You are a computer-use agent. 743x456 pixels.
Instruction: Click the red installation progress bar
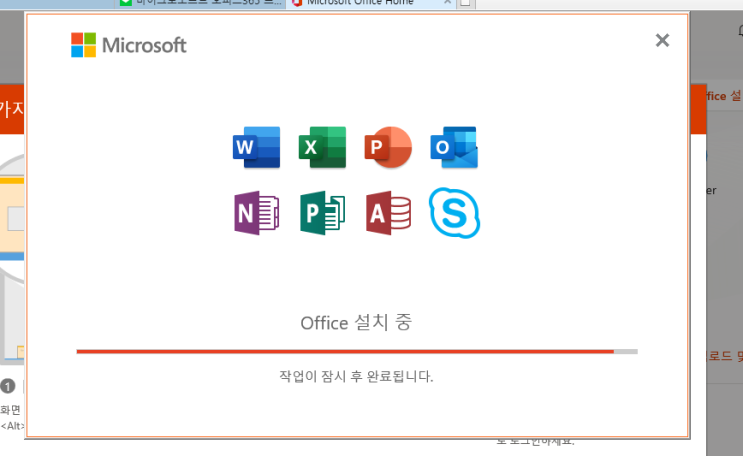(357, 351)
